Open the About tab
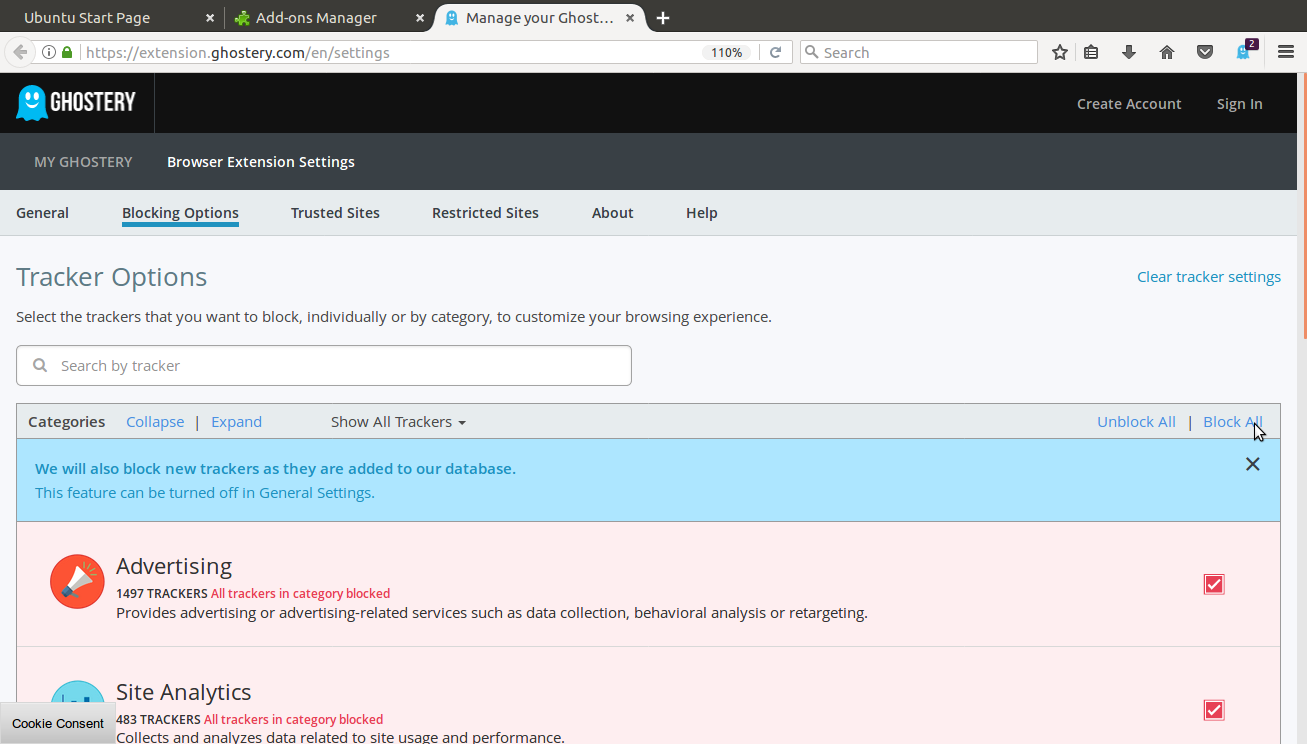This screenshot has width=1307, height=744. coord(612,213)
